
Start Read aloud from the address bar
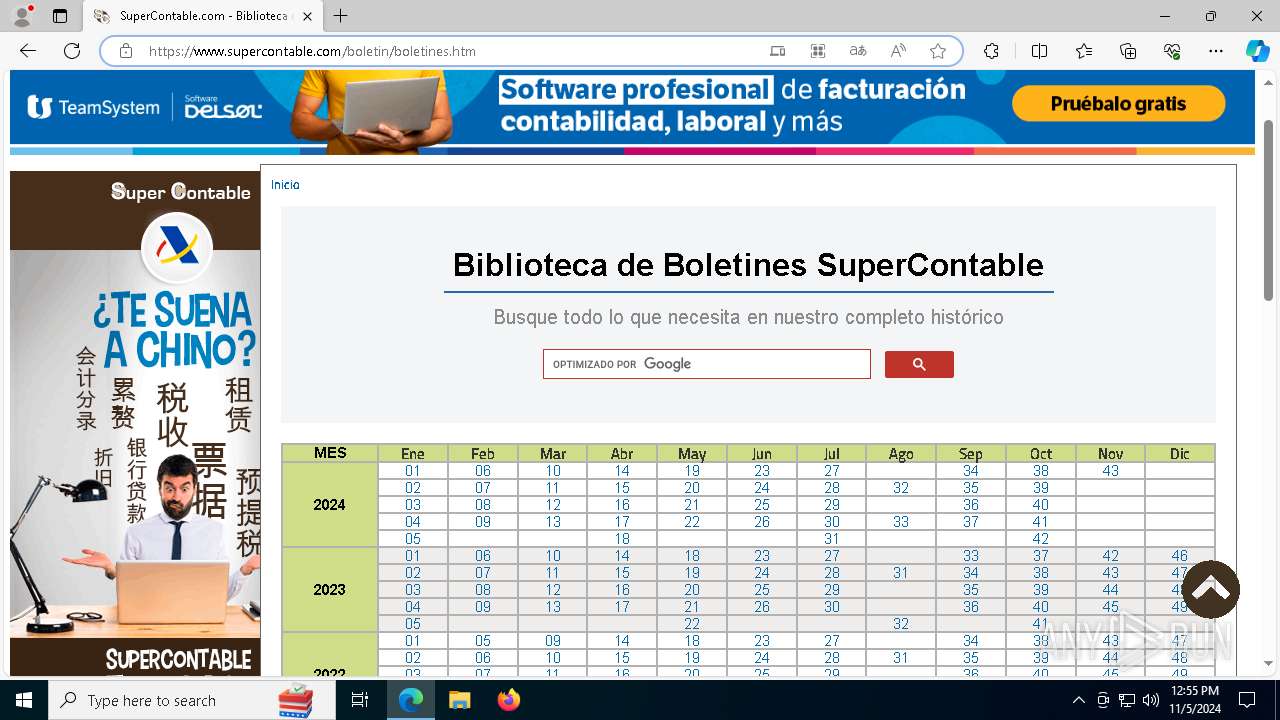pos(898,51)
